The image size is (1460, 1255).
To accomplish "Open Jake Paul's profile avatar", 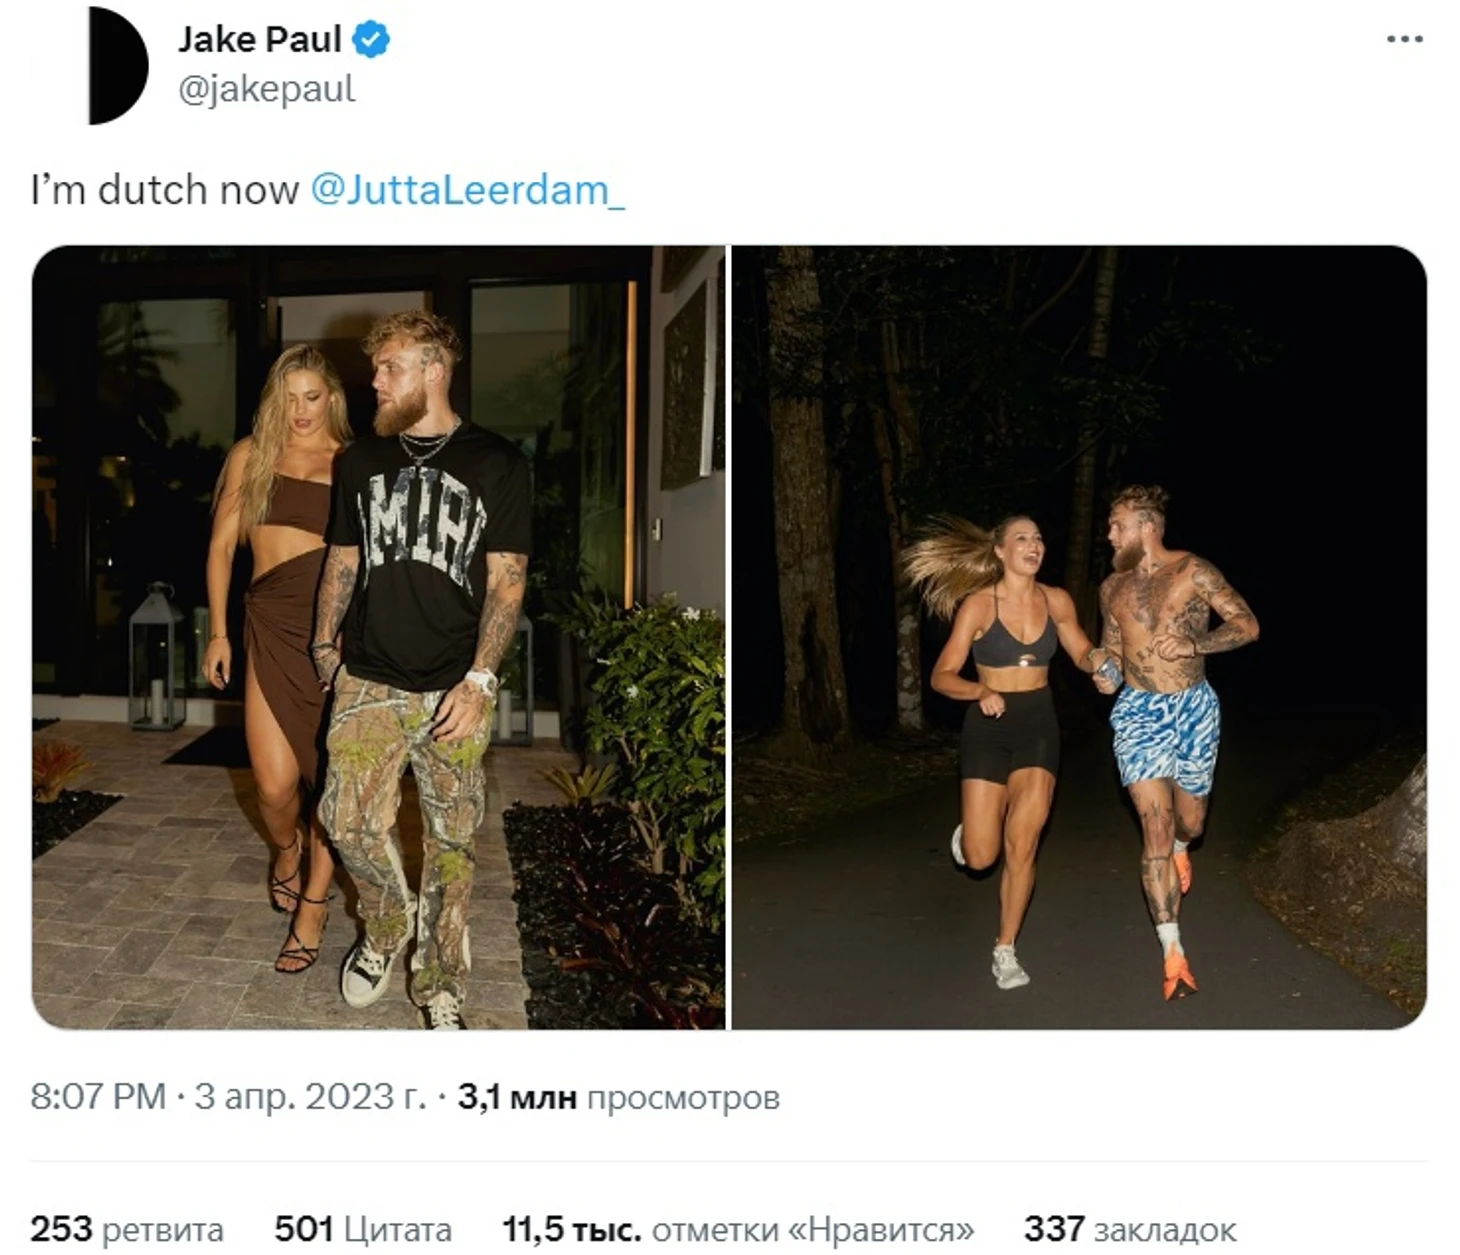I will coord(118,66).
